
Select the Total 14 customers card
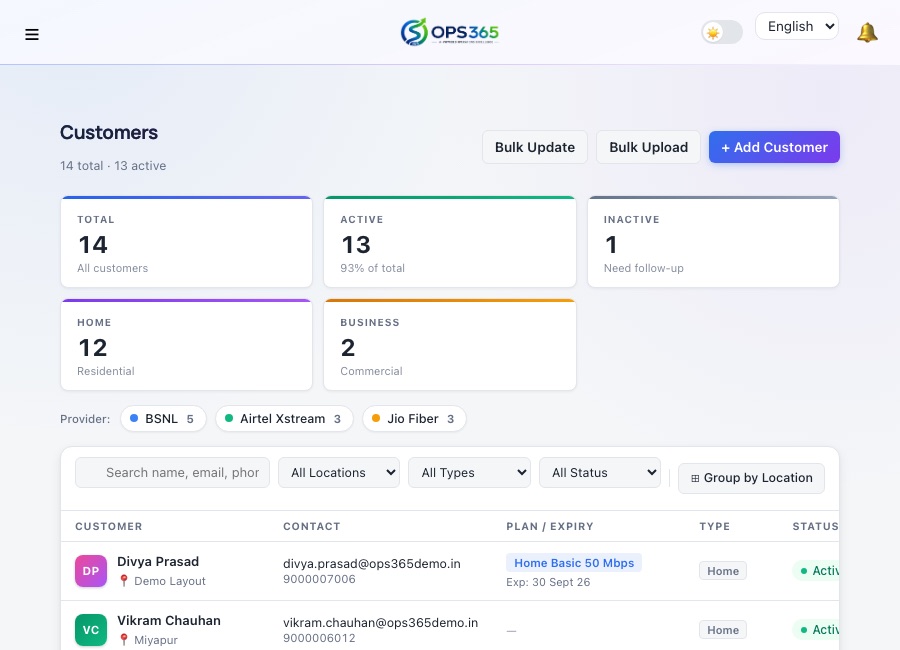(x=187, y=242)
